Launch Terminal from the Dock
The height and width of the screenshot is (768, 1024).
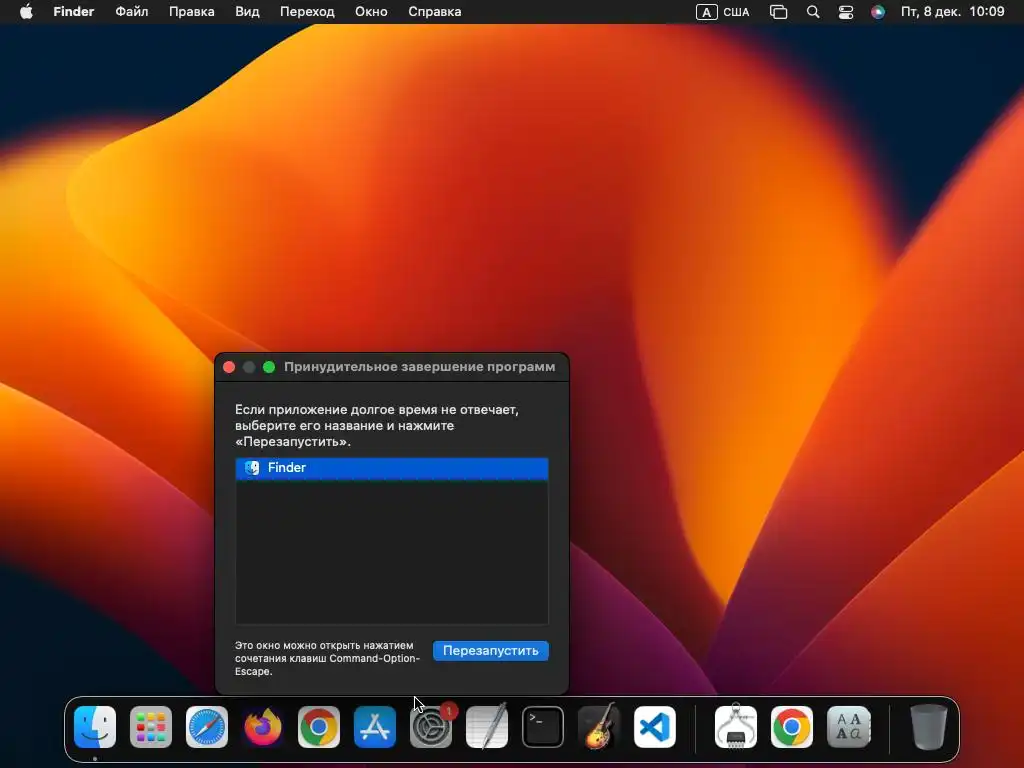point(543,727)
